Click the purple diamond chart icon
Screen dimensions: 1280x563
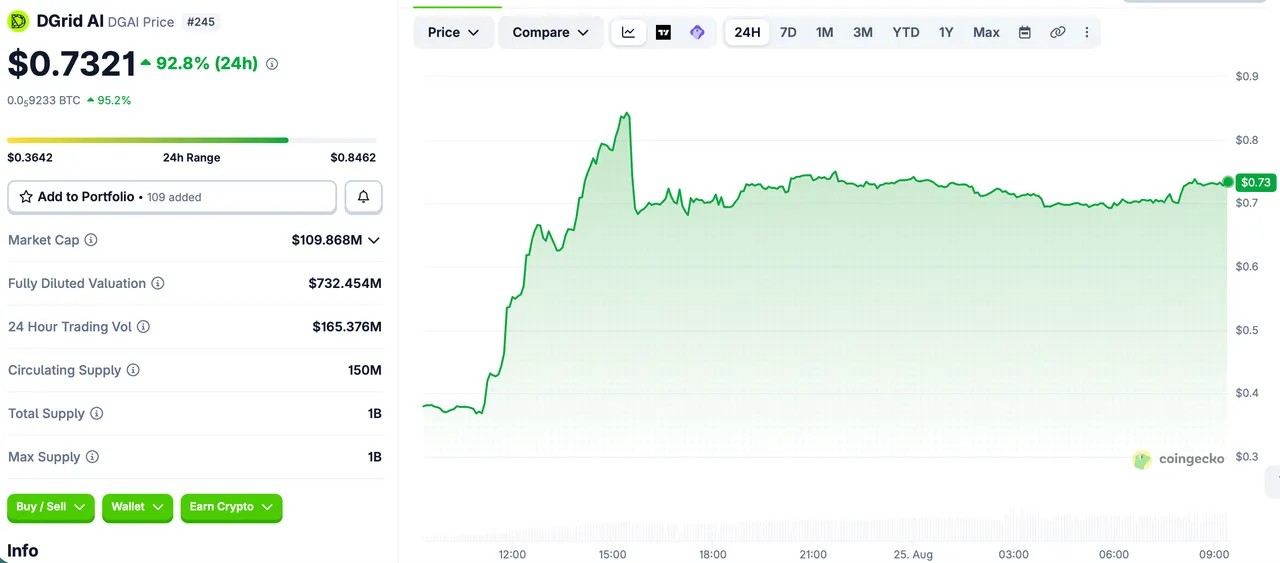pyautogui.click(x=697, y=32)
